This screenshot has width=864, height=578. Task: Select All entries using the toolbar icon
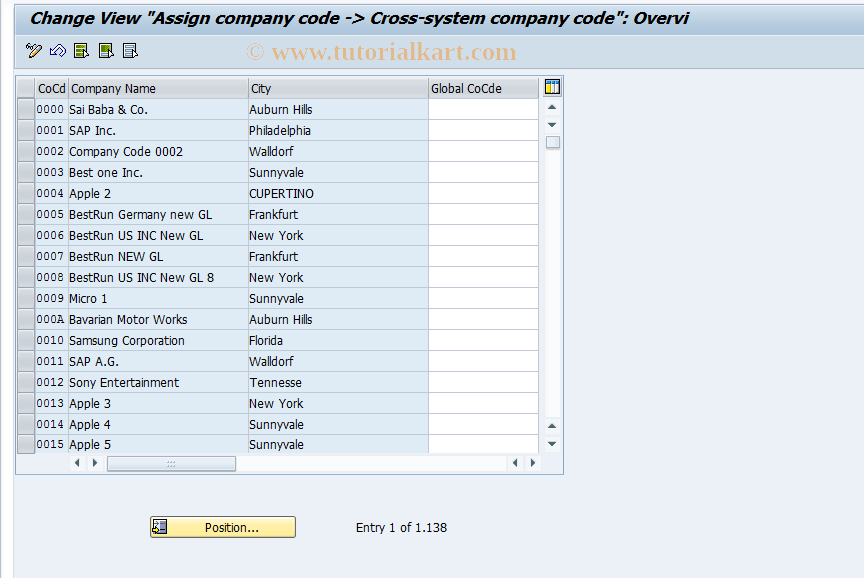pyautogui.click(x=81, y=50)
